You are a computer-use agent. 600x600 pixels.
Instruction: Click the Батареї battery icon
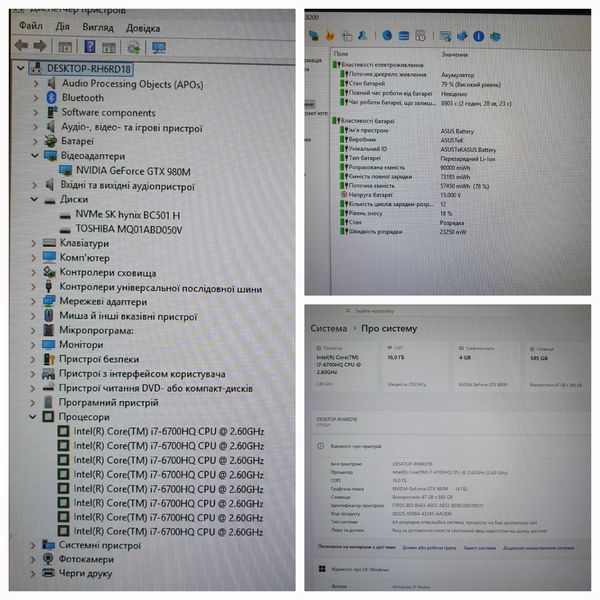click(x=50, y=141)
